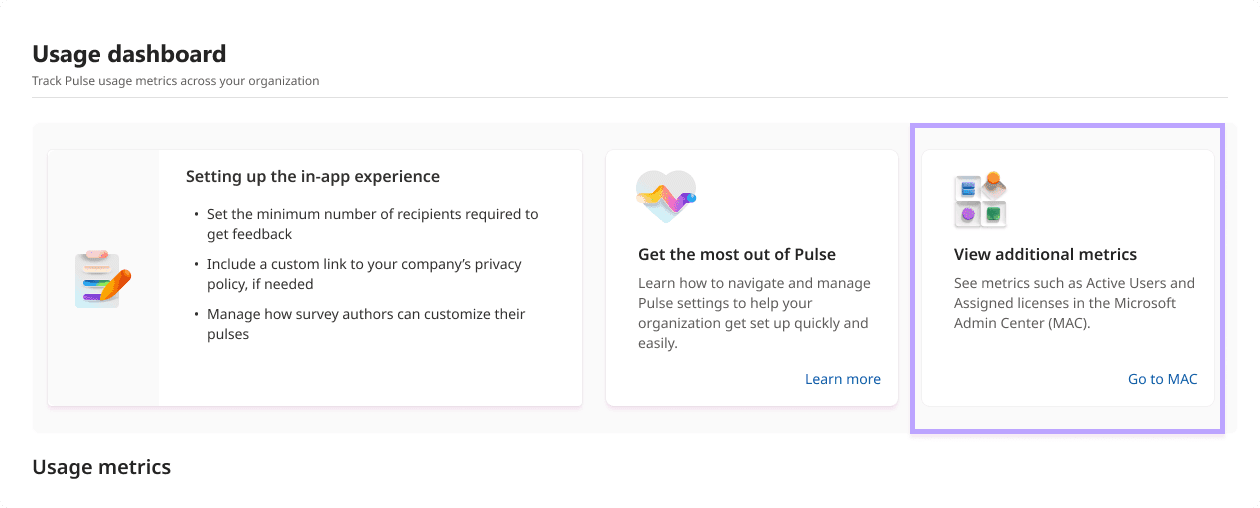1260x508 pixels.
Task: Click the Pulse heart logo icon
Action: 666,196
